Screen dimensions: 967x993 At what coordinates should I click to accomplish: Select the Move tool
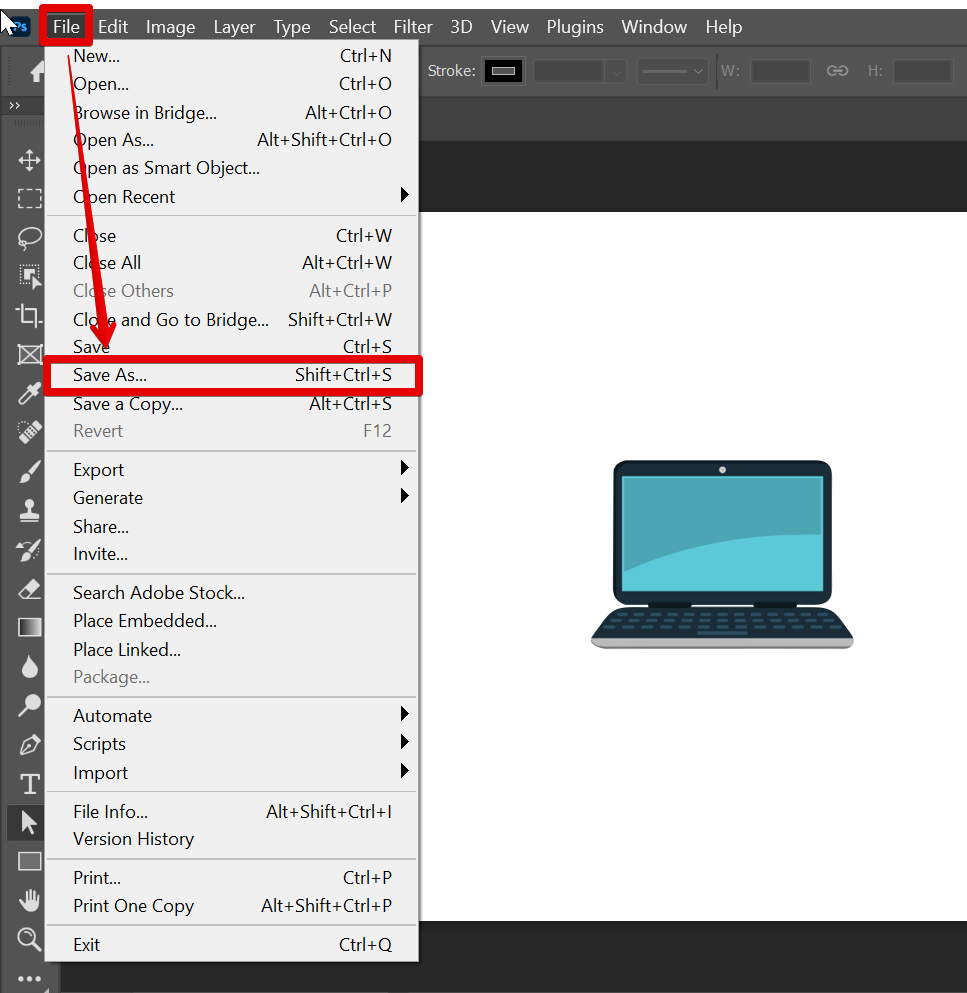[29, 160]
